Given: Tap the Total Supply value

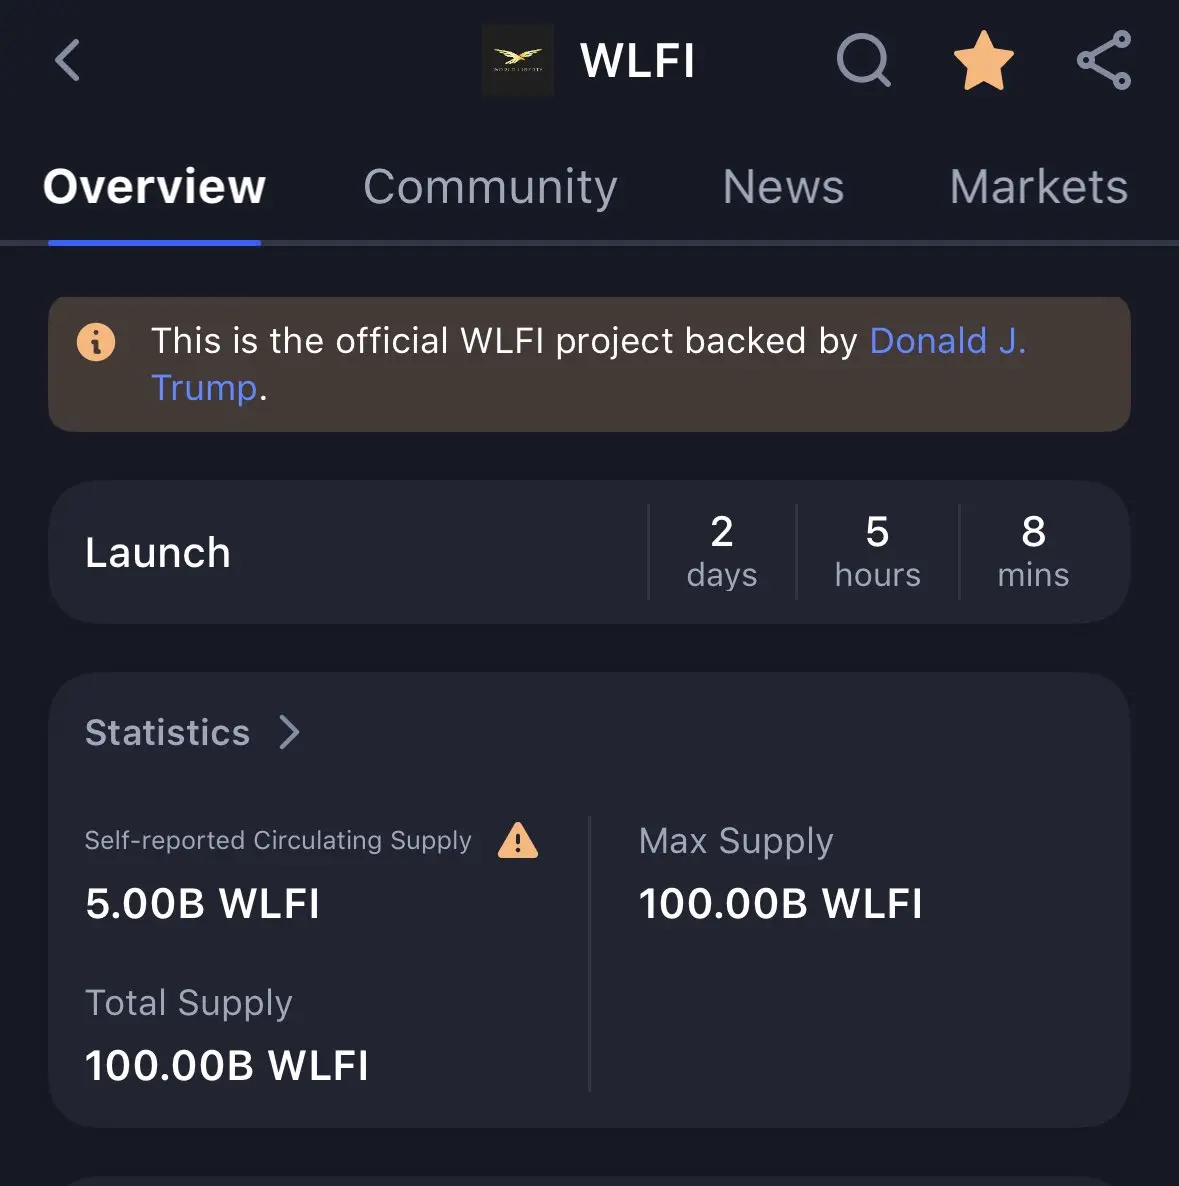Looking at the screenshot, I should coord(226,1065).
